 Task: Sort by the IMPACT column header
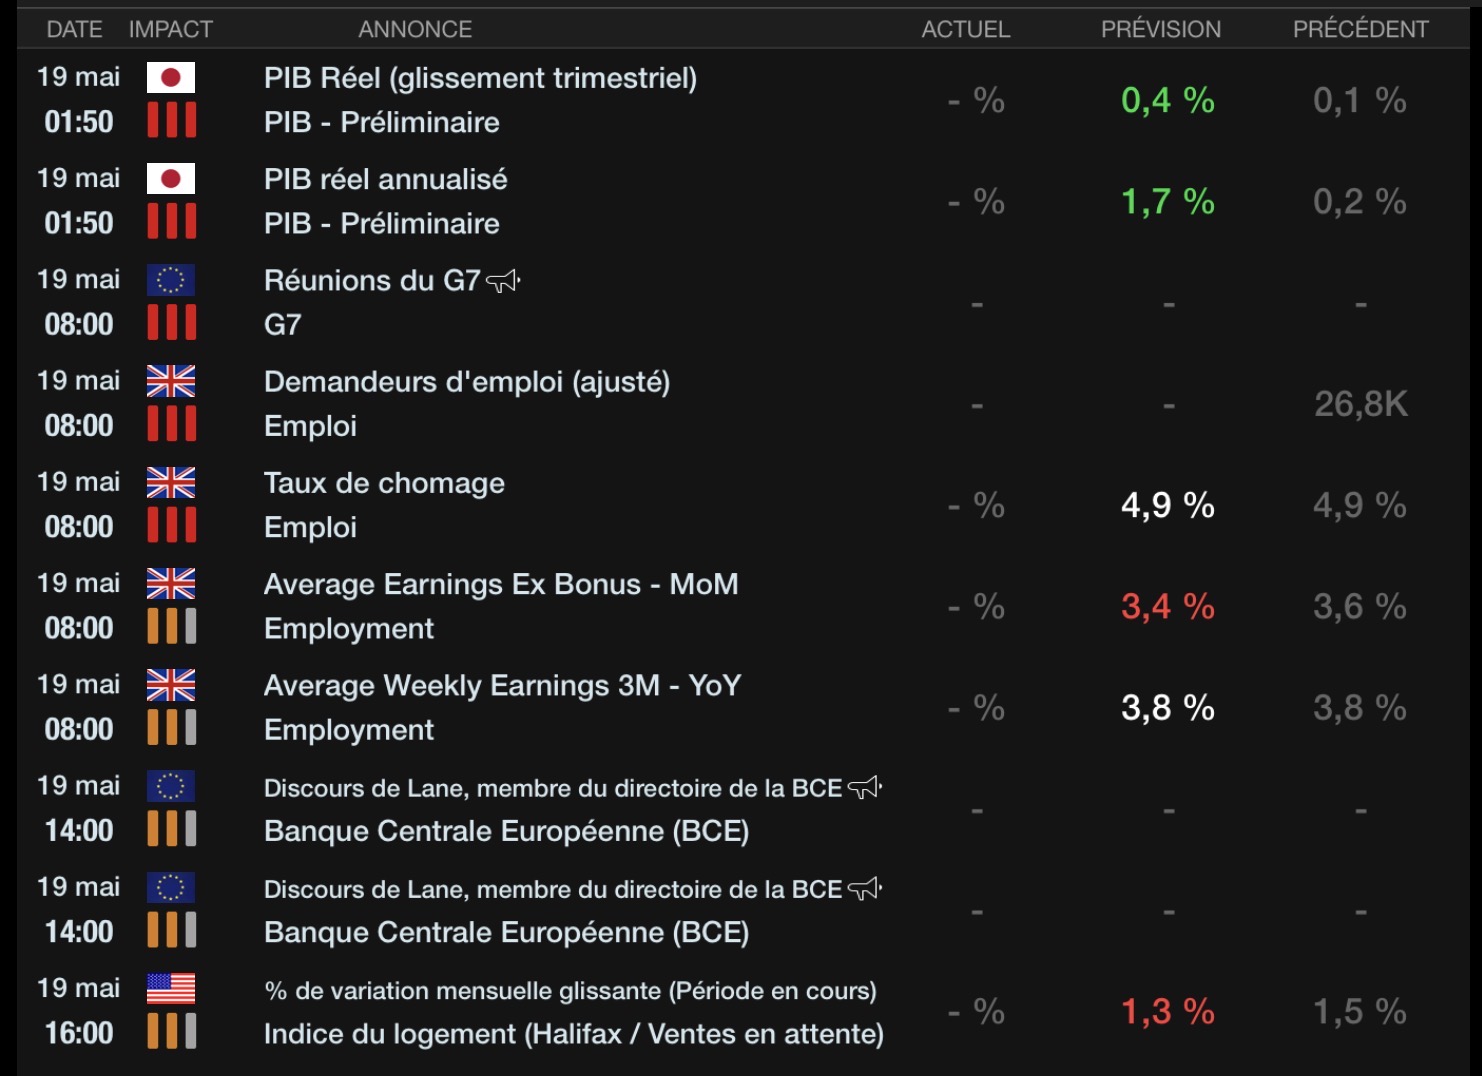pos(171,29)
